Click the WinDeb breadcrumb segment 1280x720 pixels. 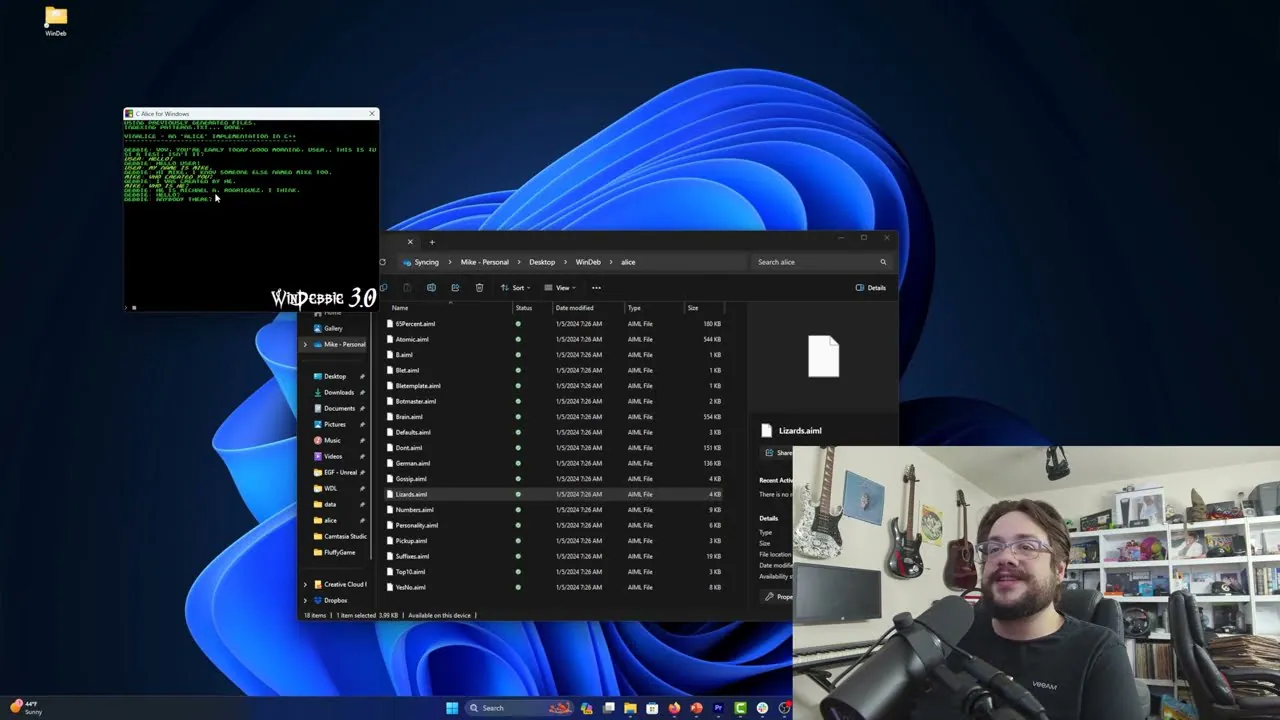[588, 262]
